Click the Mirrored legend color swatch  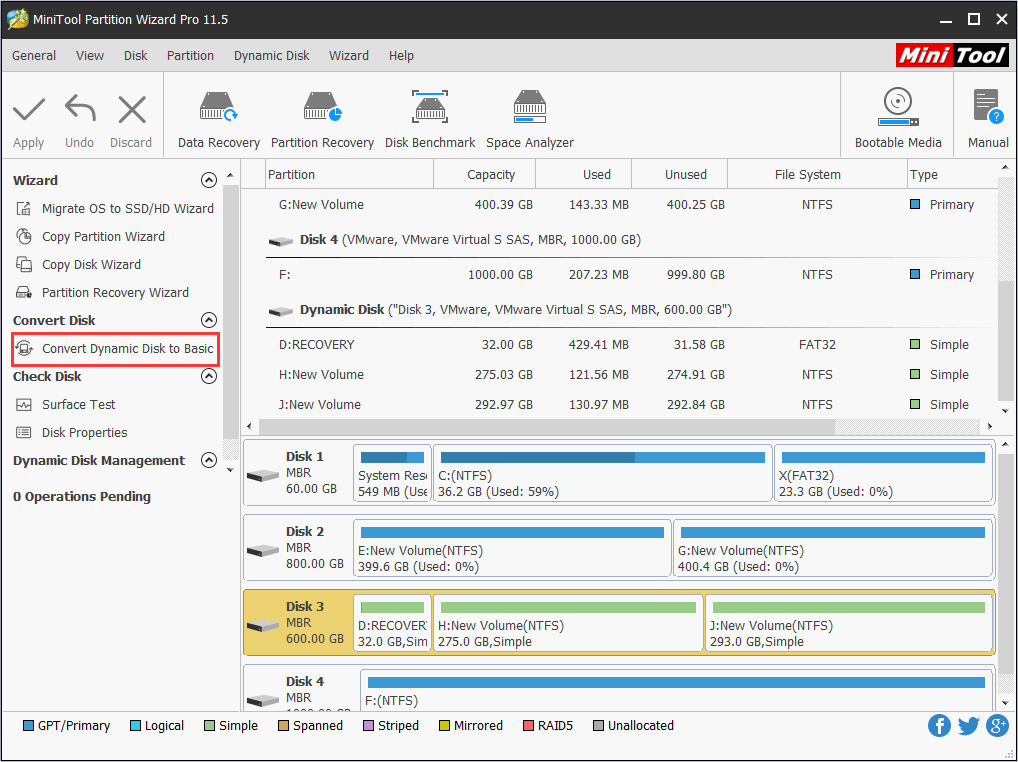pyautogui.click(x=445, y=725)
